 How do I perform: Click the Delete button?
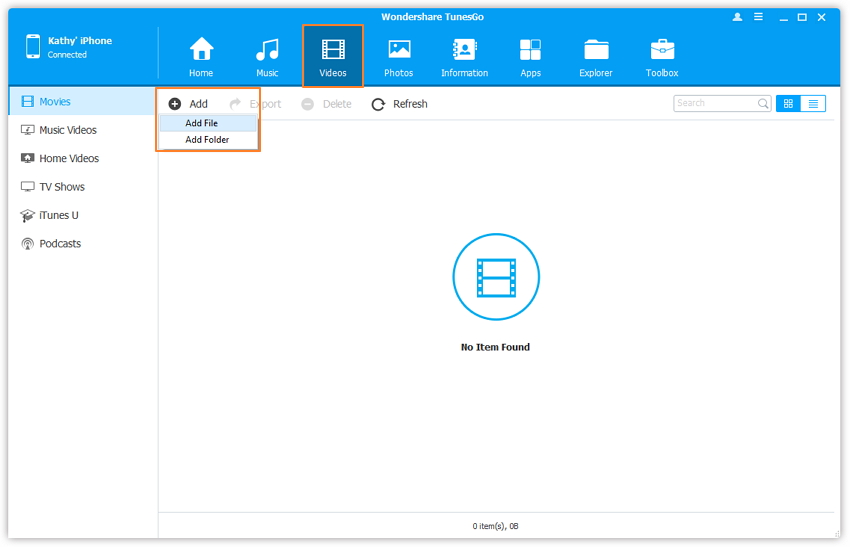pos(326,104)
